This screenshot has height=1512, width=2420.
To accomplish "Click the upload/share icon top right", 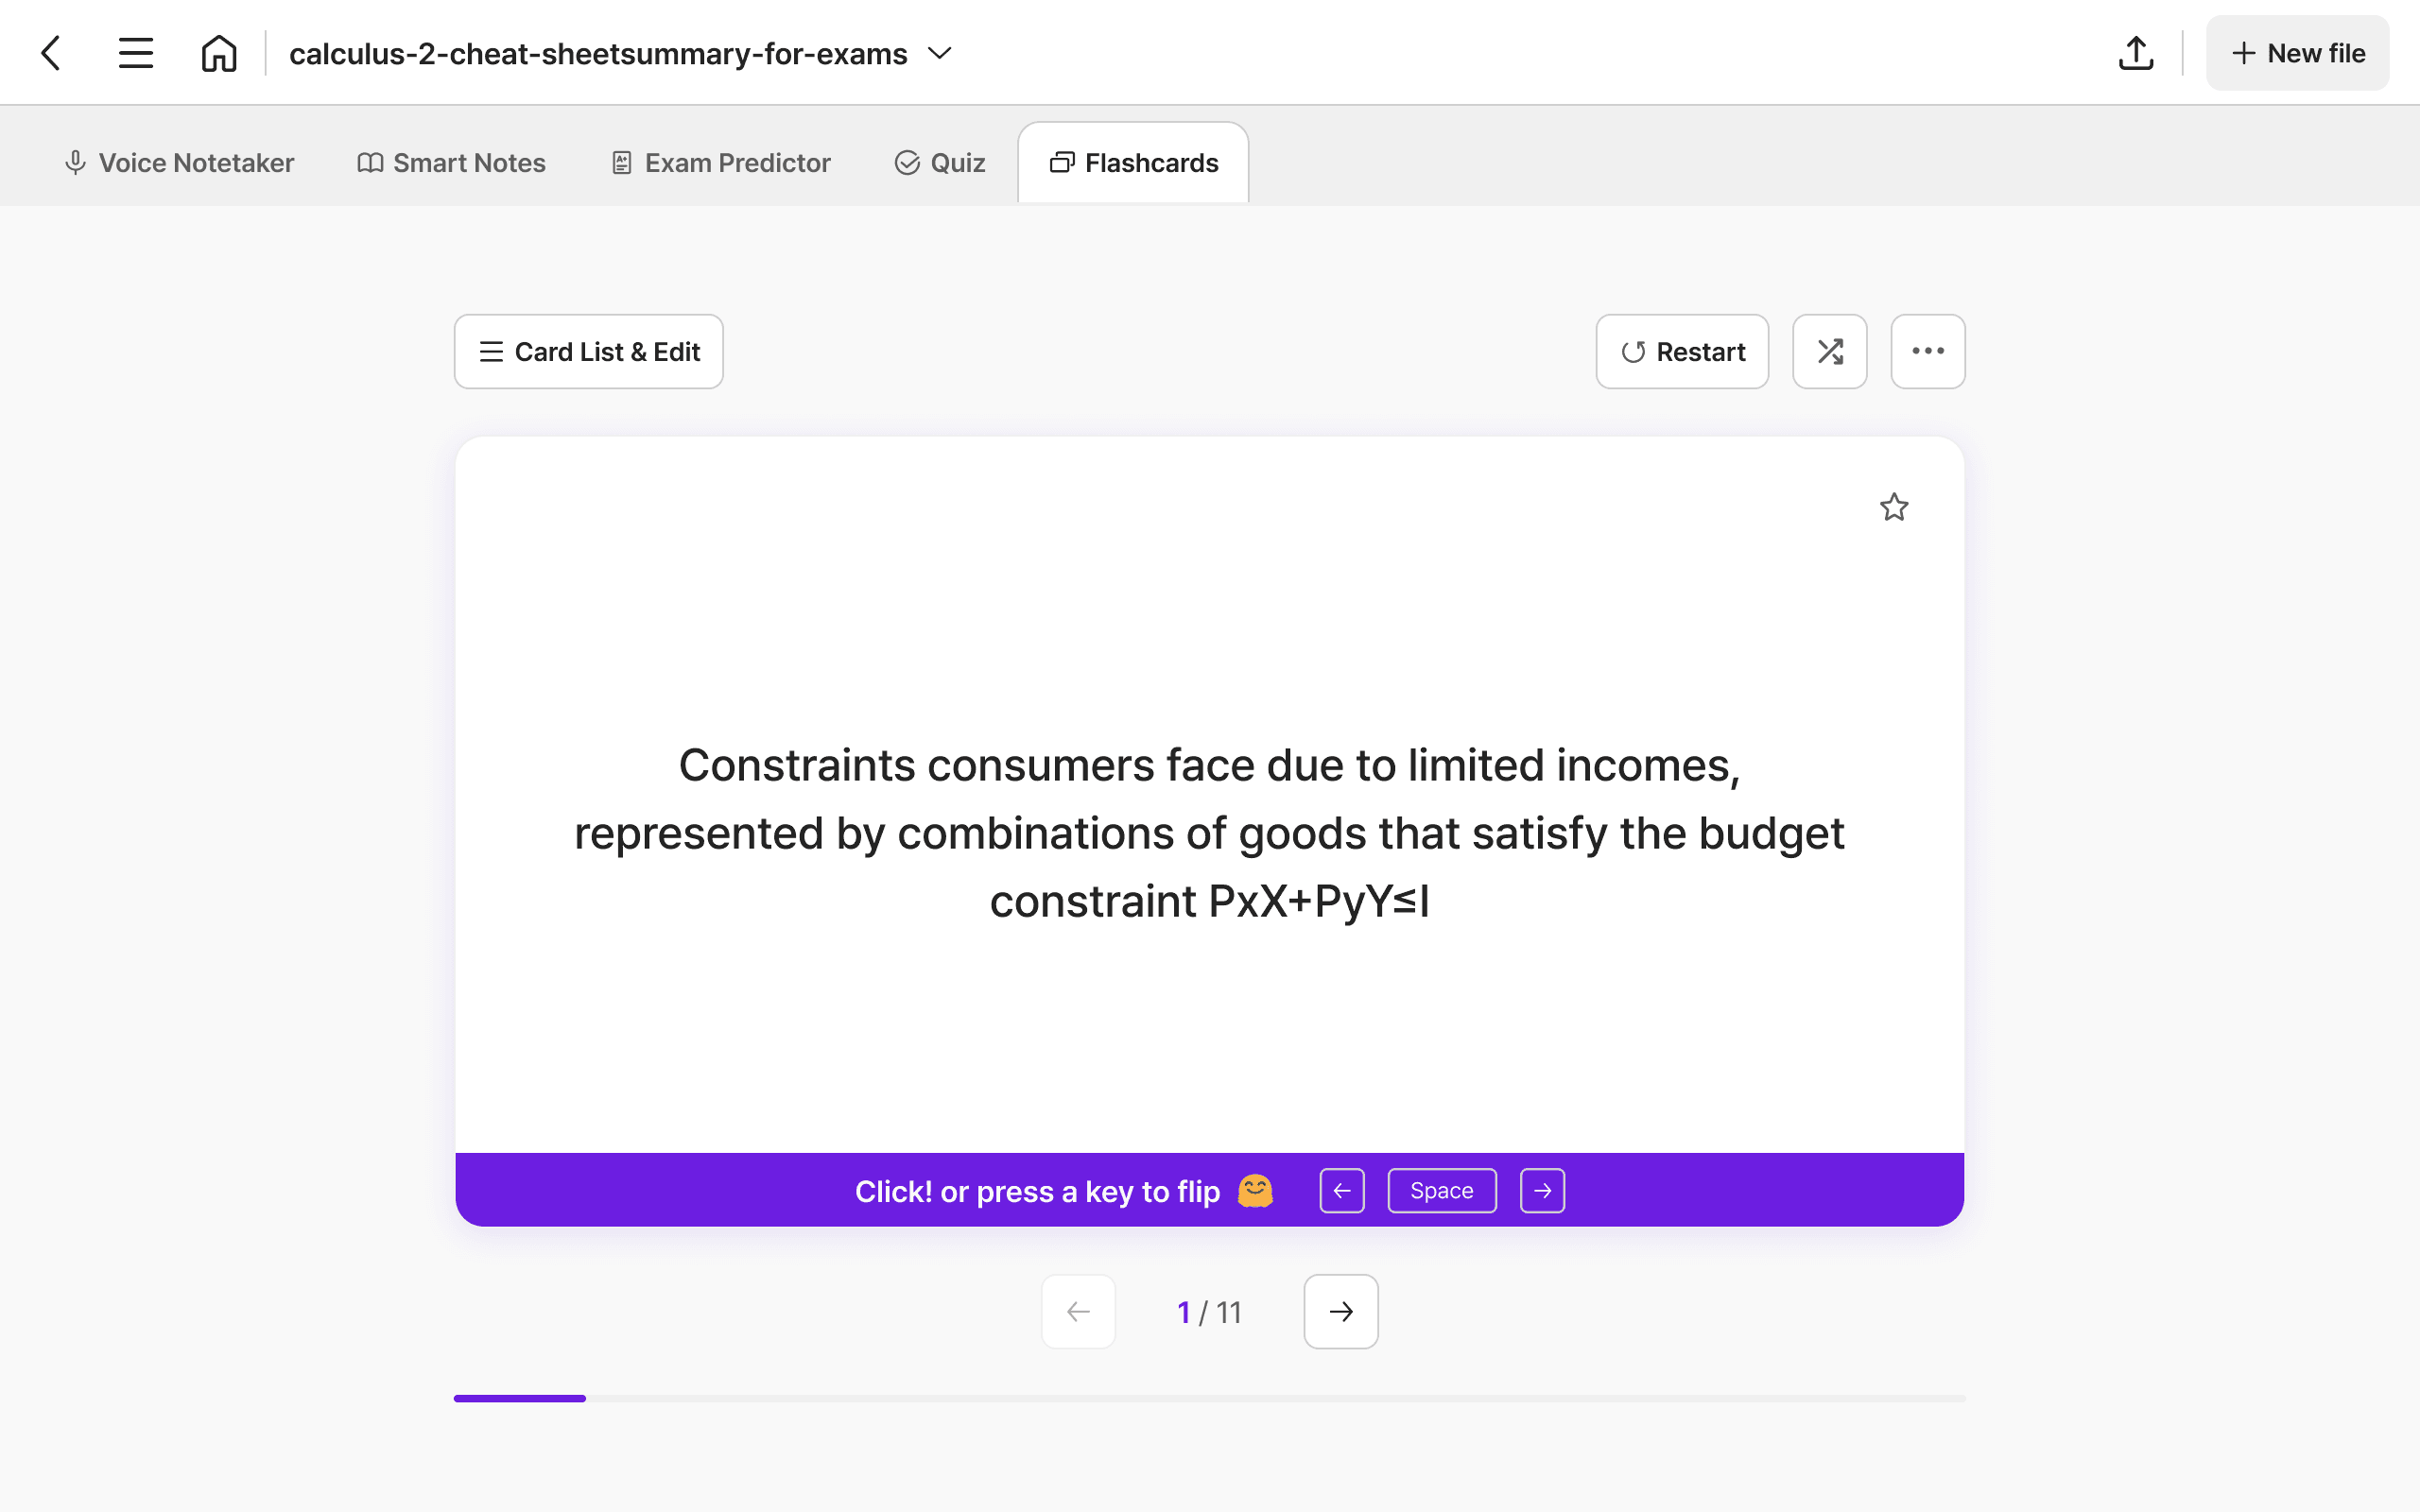I will pyautogui.click(x=2136, y=52).
